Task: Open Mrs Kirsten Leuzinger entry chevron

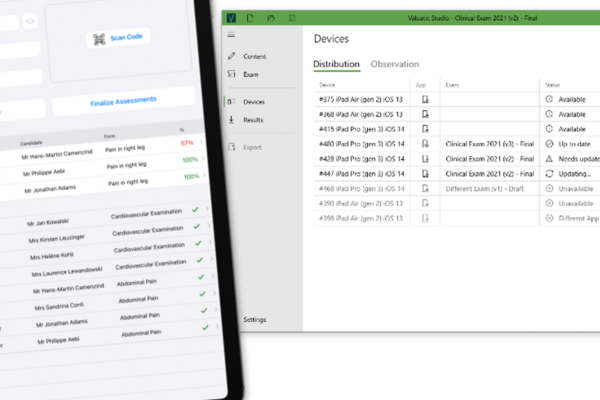Action: pyautogui.click(x=209, y=225)
